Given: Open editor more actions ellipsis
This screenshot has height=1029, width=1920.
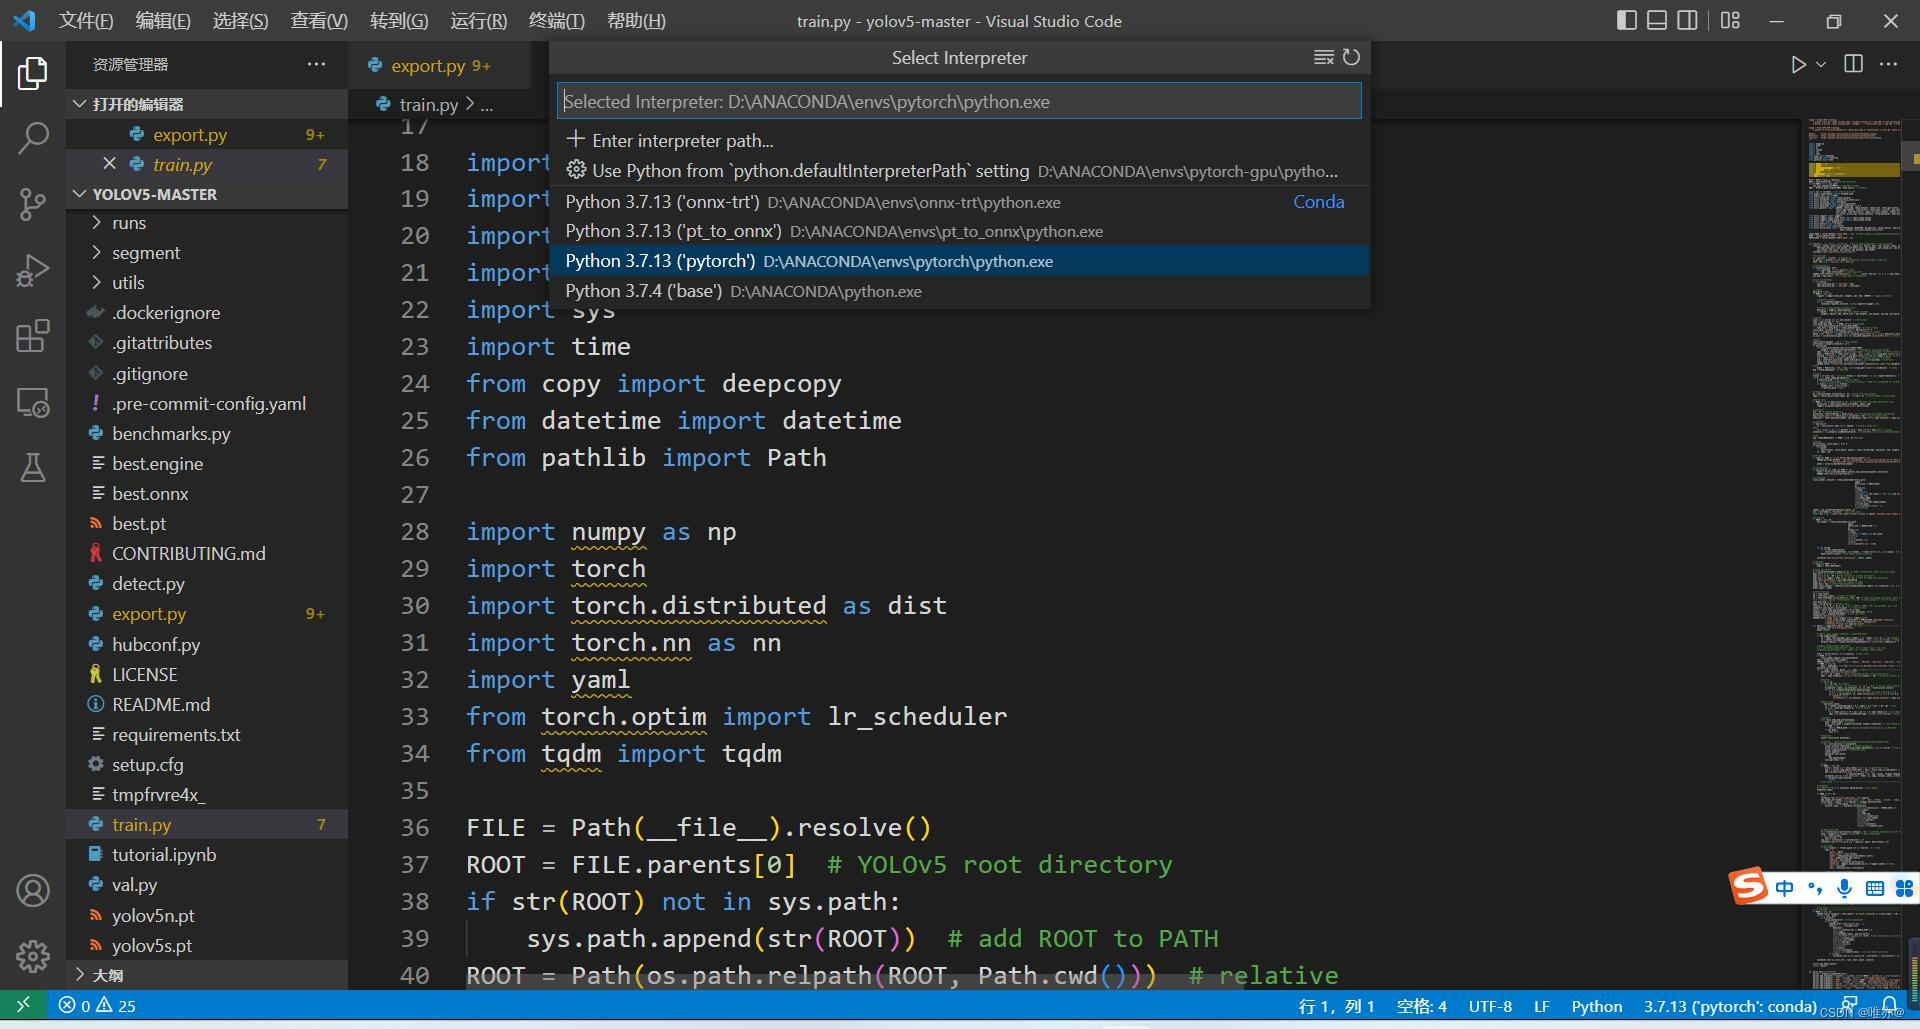Looking at the screenshot, I should (x=1888, y=64).
